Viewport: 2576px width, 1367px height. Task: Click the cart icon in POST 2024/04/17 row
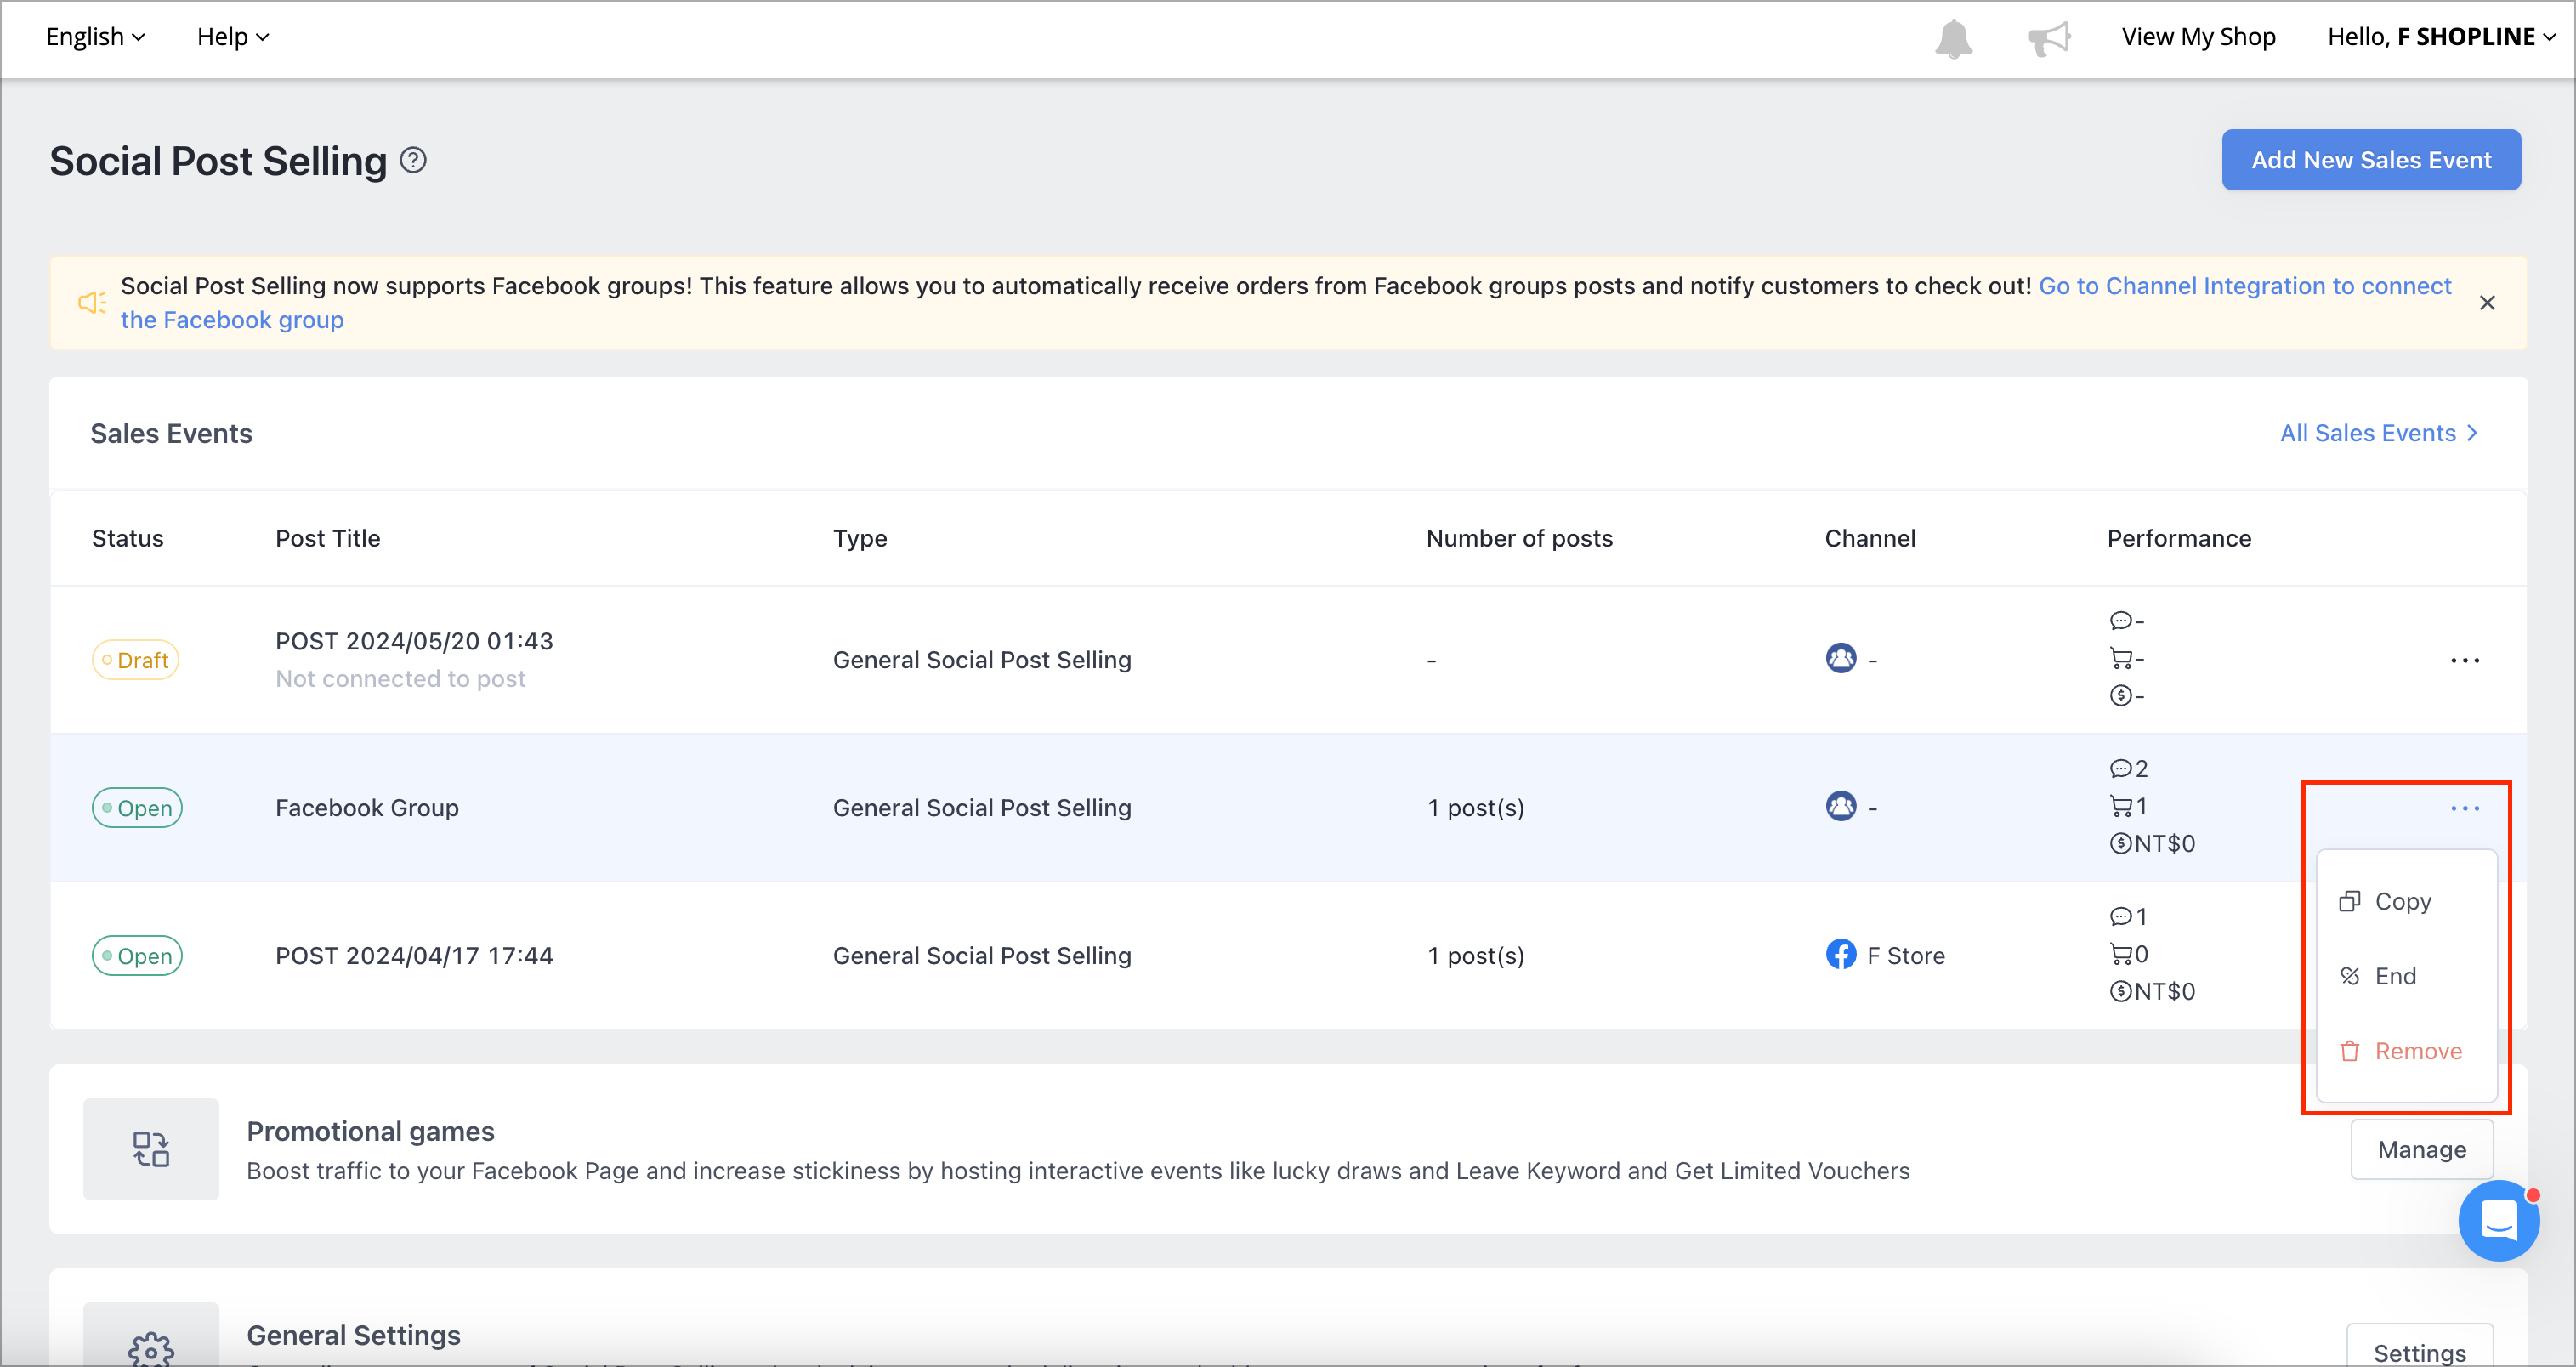tap(2120, 954)
